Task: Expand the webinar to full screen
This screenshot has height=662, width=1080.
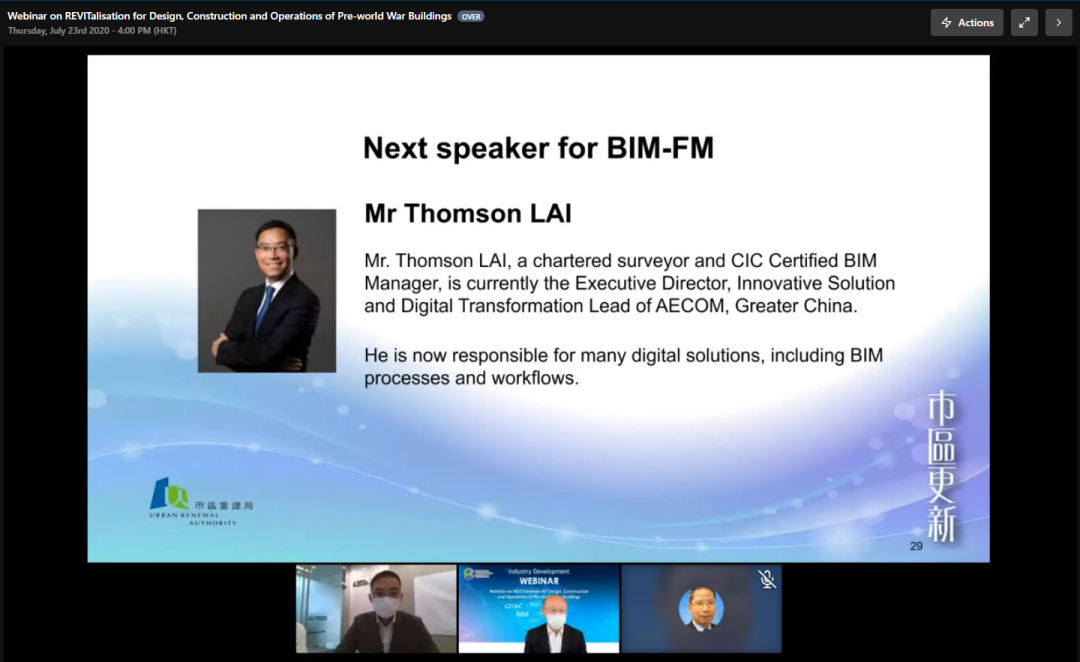Action: (x=1024, y=23)
